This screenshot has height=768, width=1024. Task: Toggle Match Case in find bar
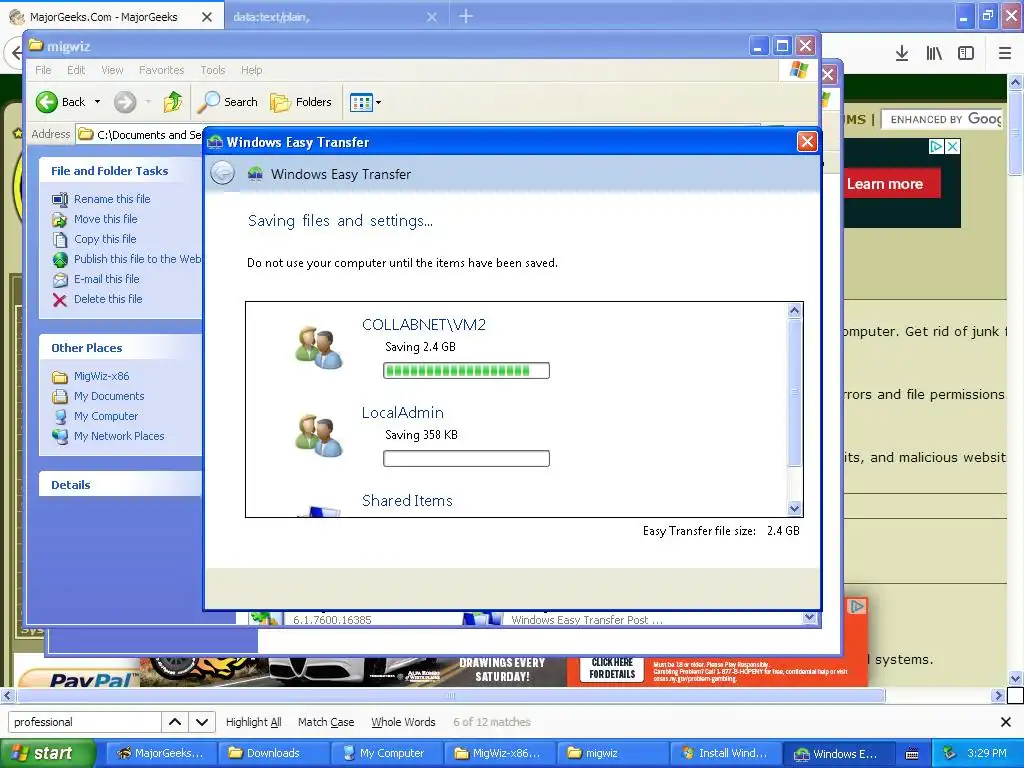coord(326,722)
